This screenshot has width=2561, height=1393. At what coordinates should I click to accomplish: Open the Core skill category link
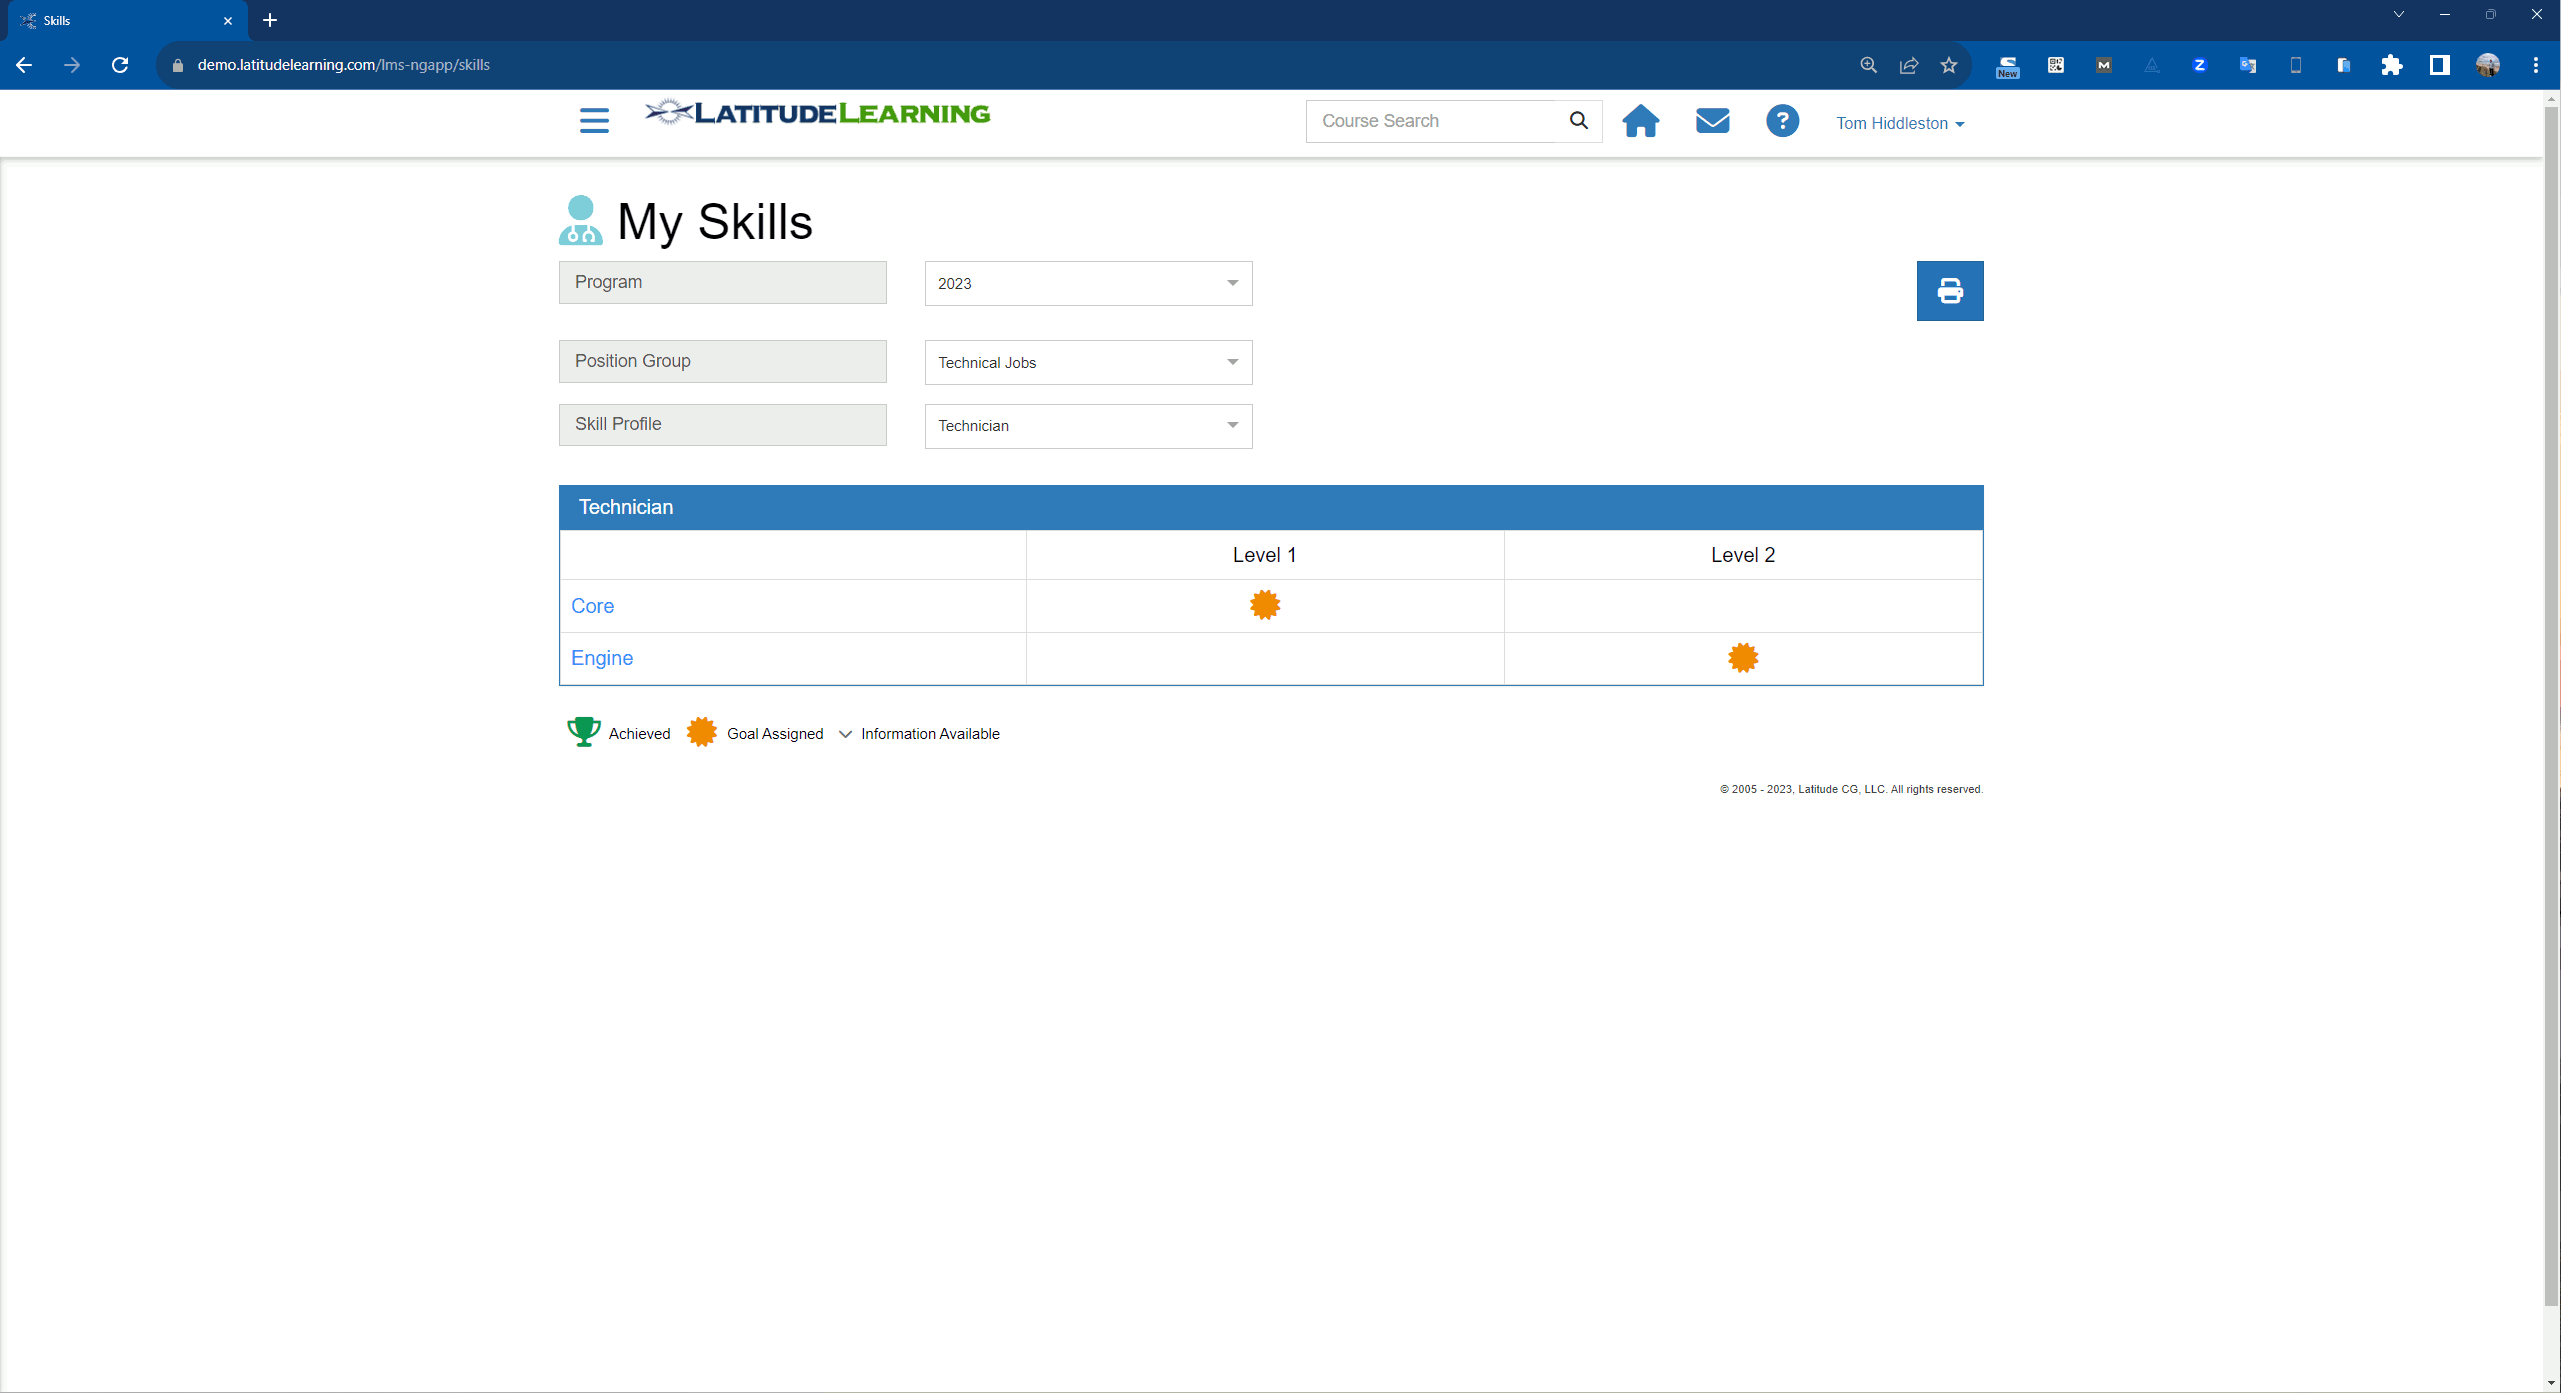click(x=592, y=605)
